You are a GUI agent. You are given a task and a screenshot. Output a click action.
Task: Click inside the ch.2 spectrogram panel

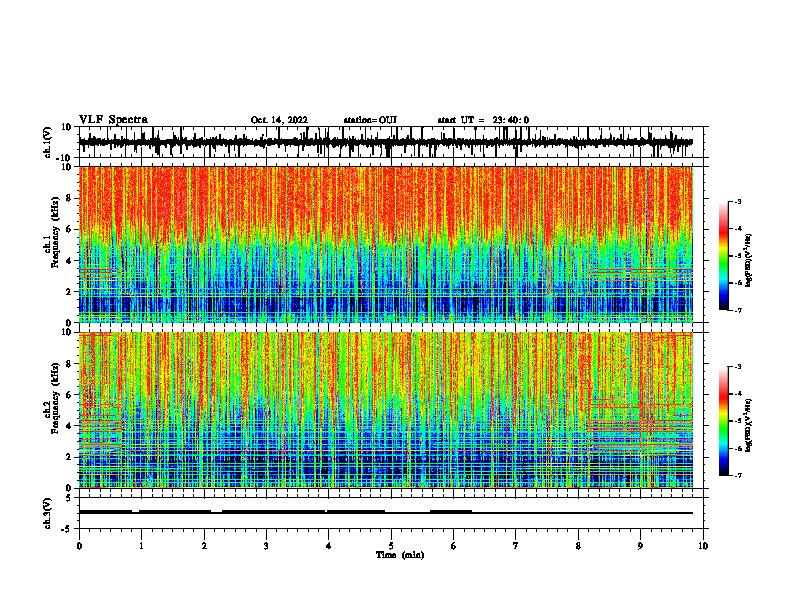click(391, 410)
